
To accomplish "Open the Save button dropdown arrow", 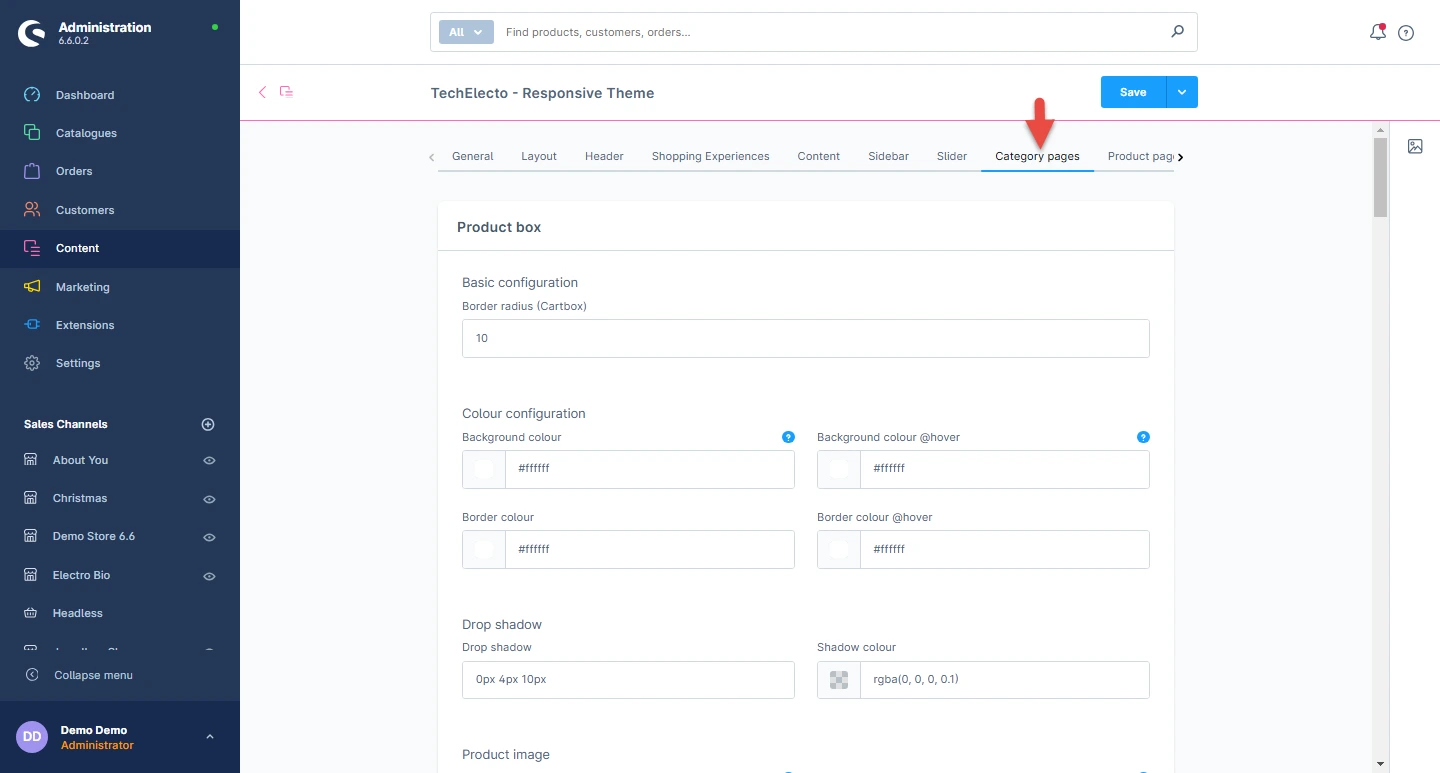I will [1182, 92].
